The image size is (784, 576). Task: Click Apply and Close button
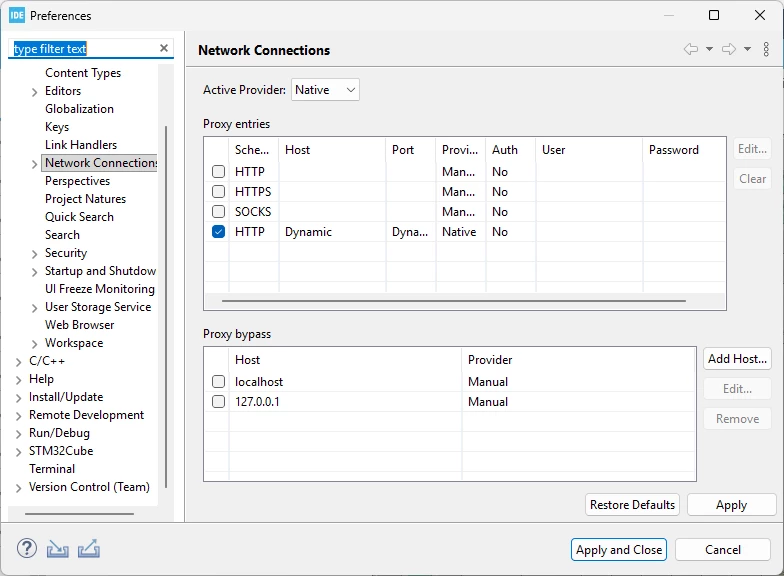pyautogui.click(x=618, y=550)
